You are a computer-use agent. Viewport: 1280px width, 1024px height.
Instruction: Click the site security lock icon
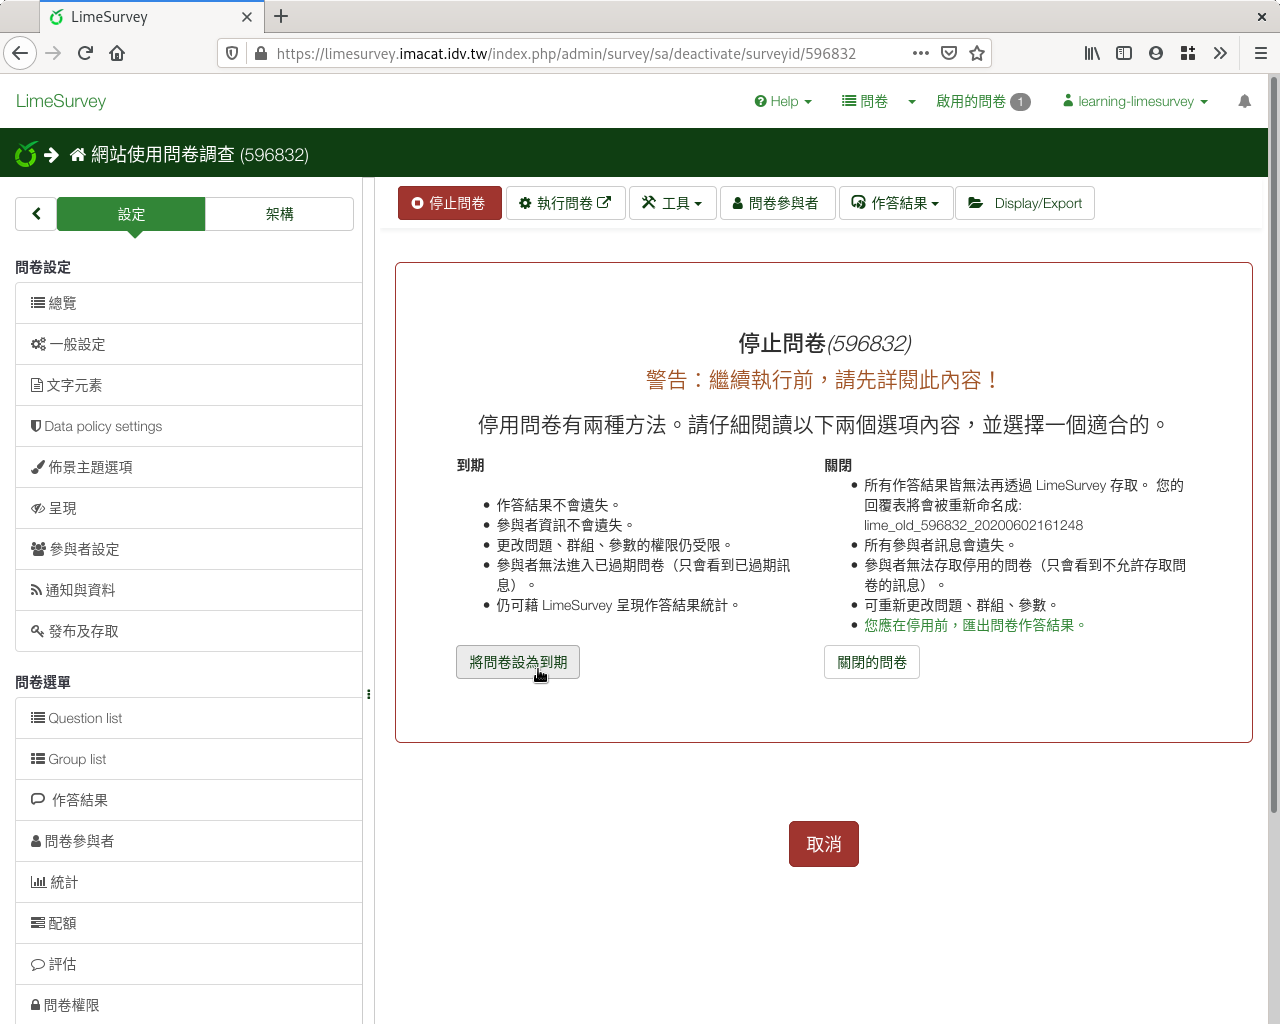[260, 53]
